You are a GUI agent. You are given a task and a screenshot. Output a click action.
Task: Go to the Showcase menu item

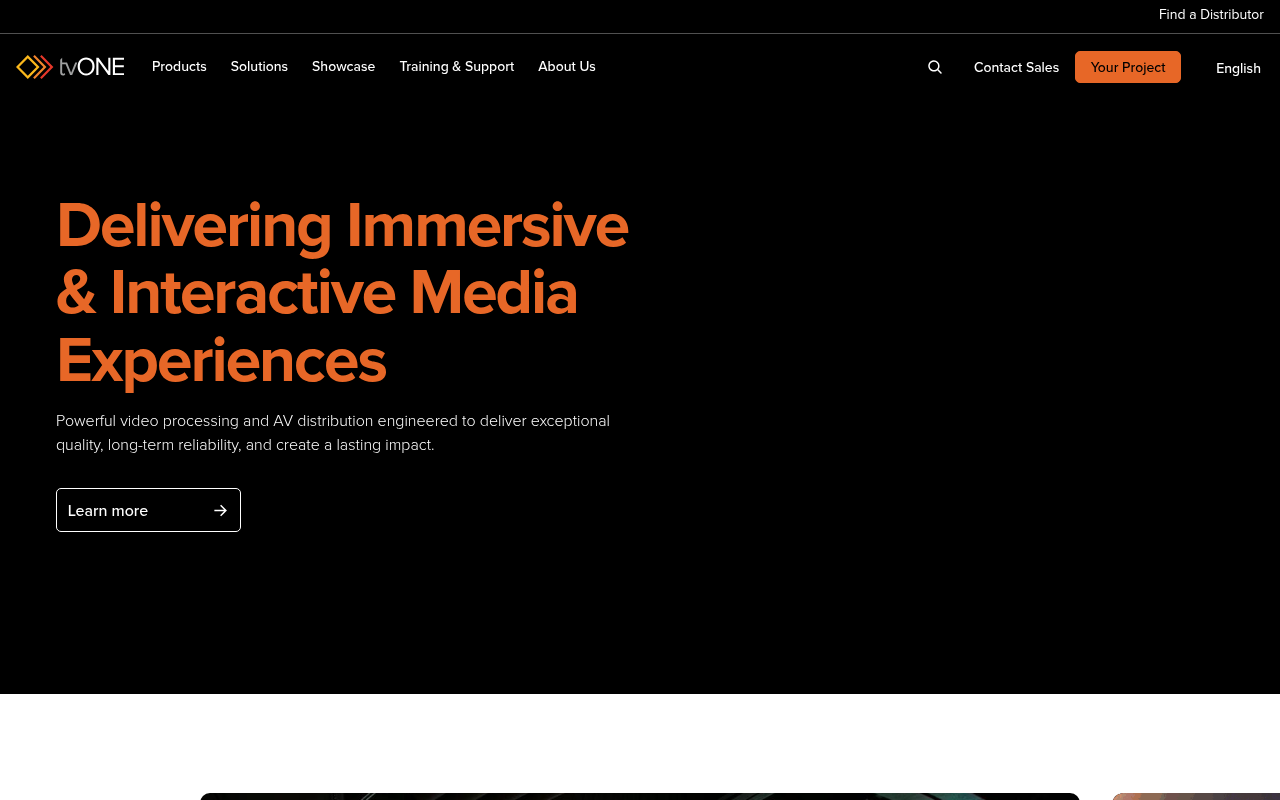click(343, 66)
